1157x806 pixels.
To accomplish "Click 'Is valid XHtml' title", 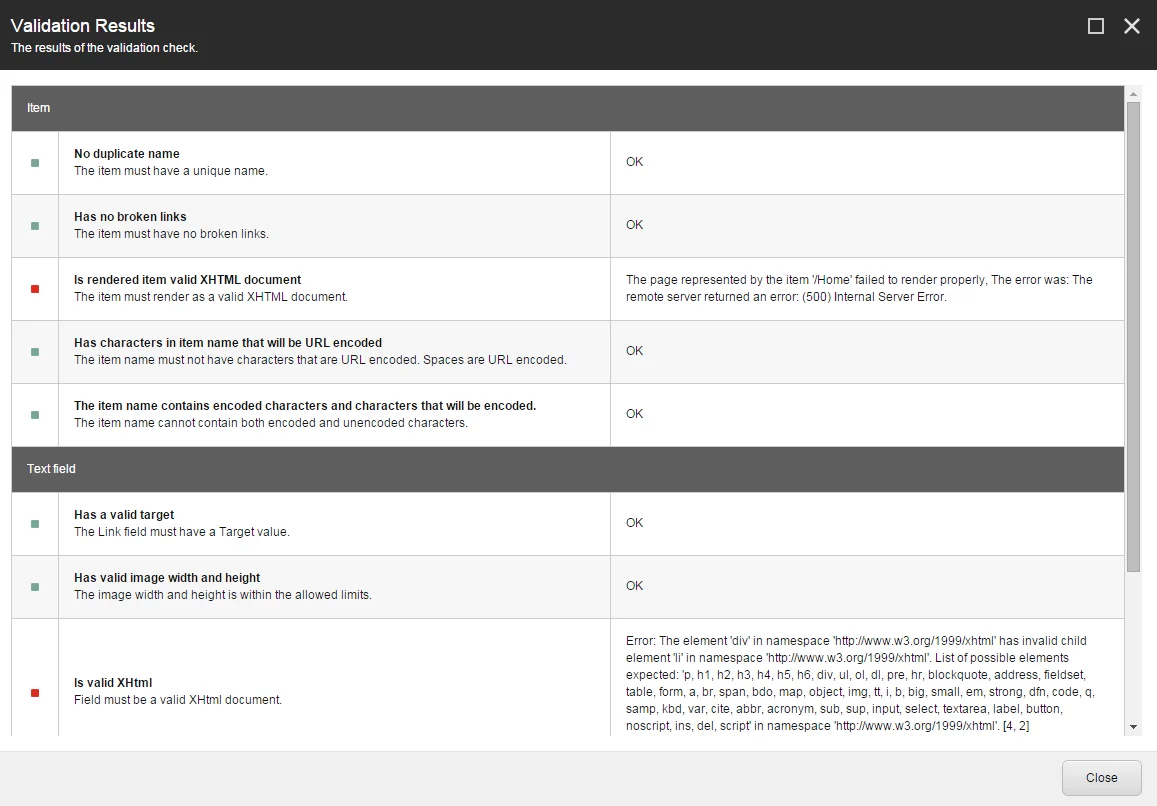I will 113,683.
